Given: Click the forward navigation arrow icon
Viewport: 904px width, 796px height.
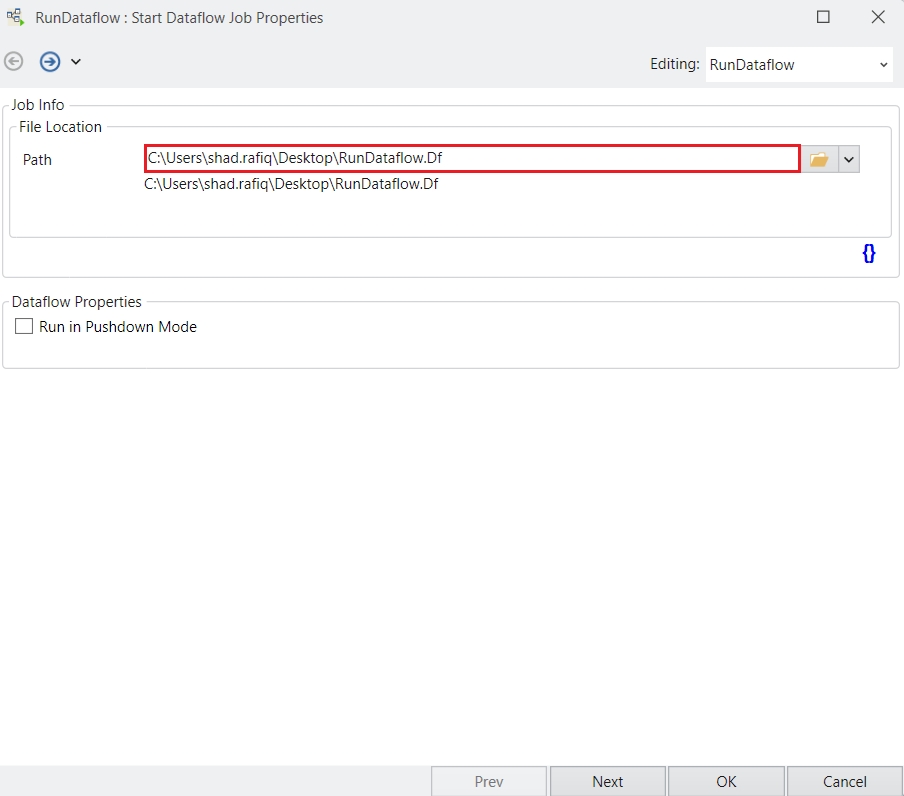Looking at the screenshot, I should [x=49, y=62].
